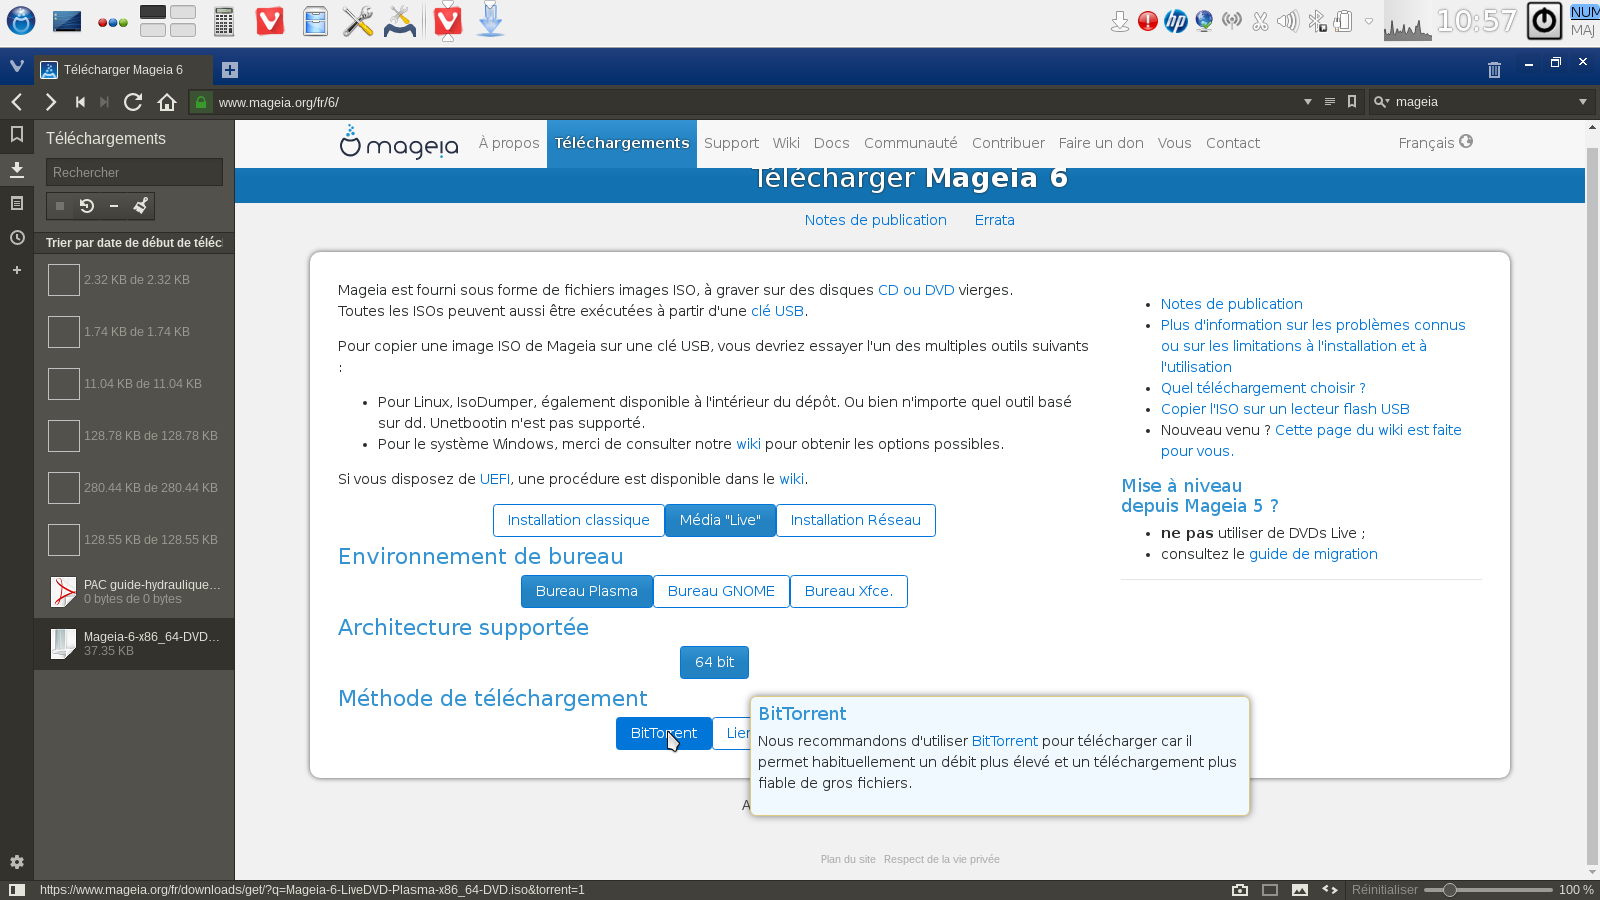Screen dimensions: 1600x900
Task: Reload the current page
Action: coord(133,102)
